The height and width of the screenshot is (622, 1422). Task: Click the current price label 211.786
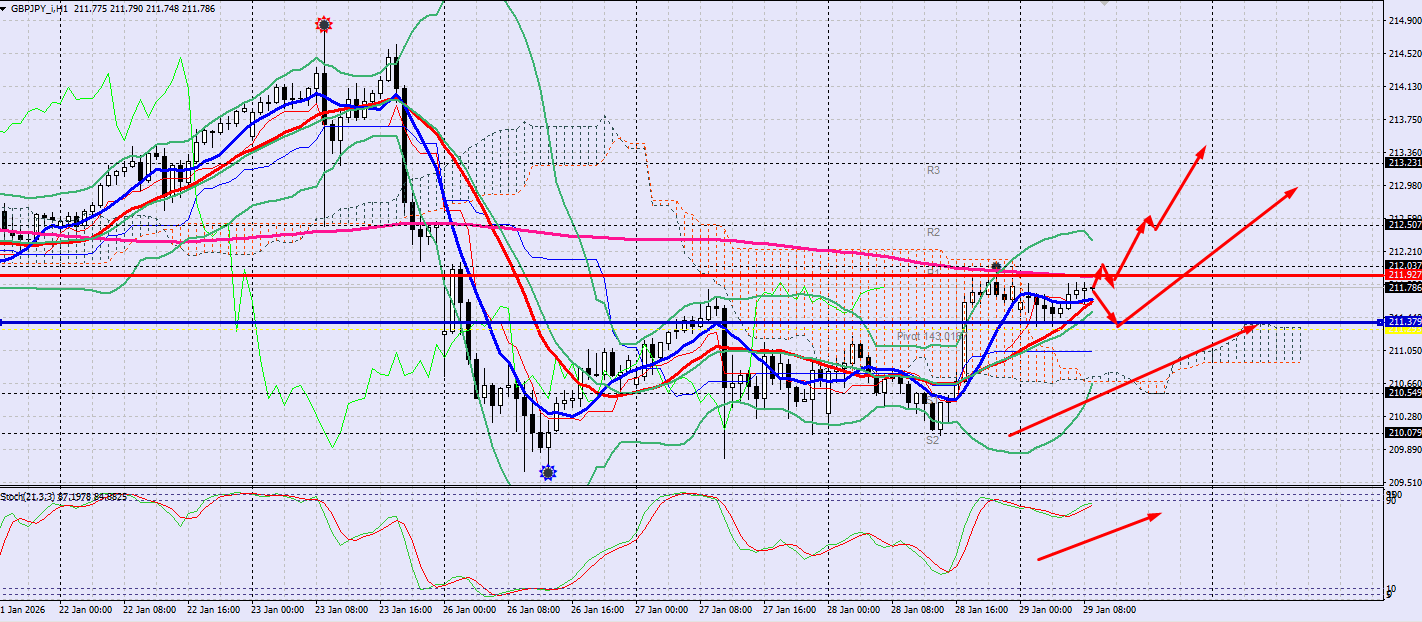point(1404,288)
